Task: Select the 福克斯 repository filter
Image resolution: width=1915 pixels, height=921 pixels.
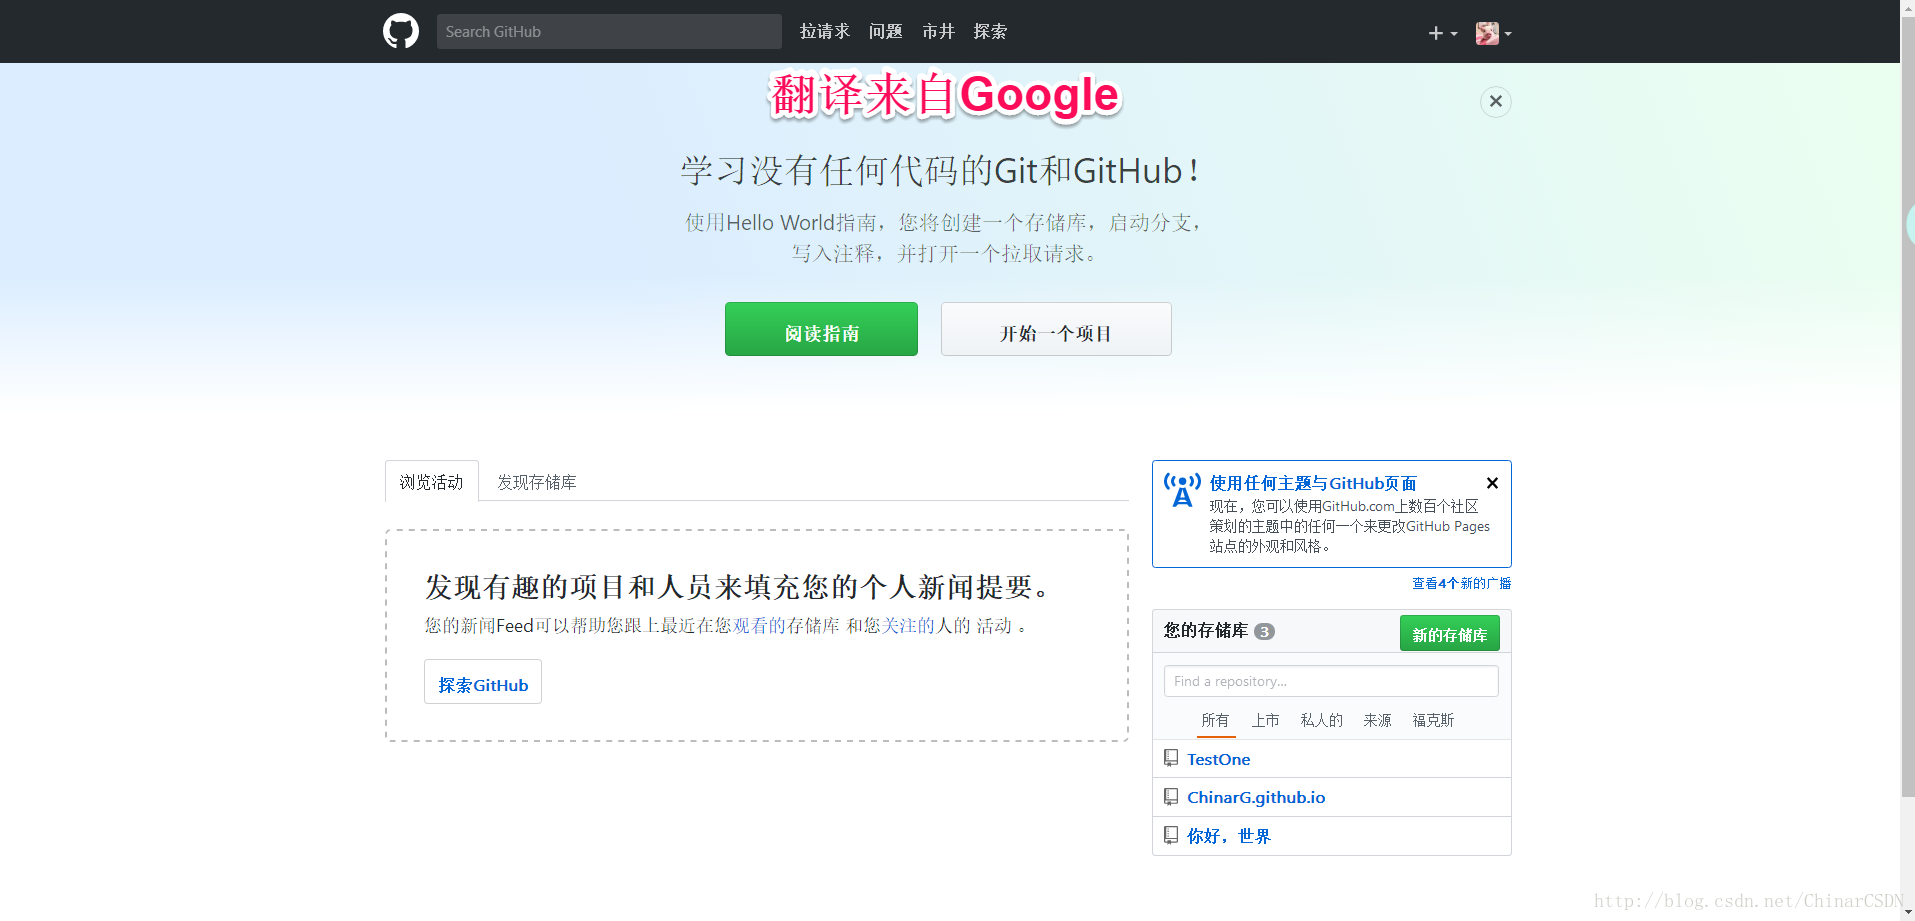Action: pyautogui.click(x=1433, y=720)
